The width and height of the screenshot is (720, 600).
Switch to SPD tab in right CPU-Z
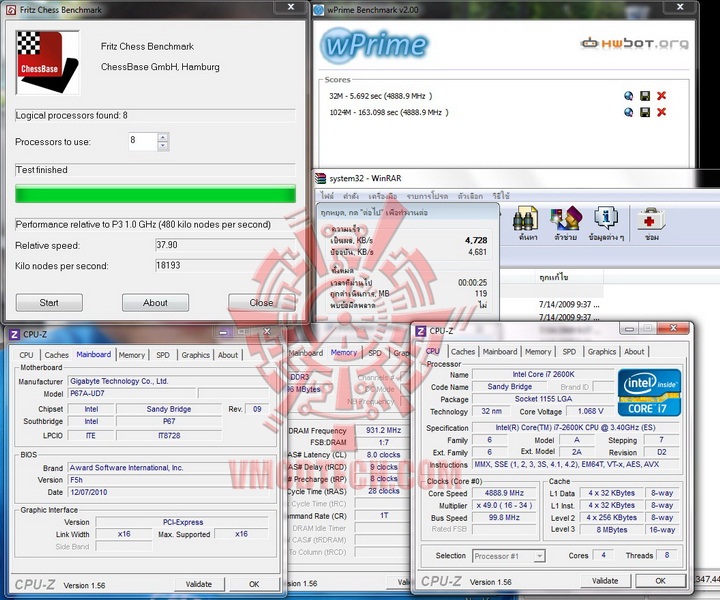569,352
